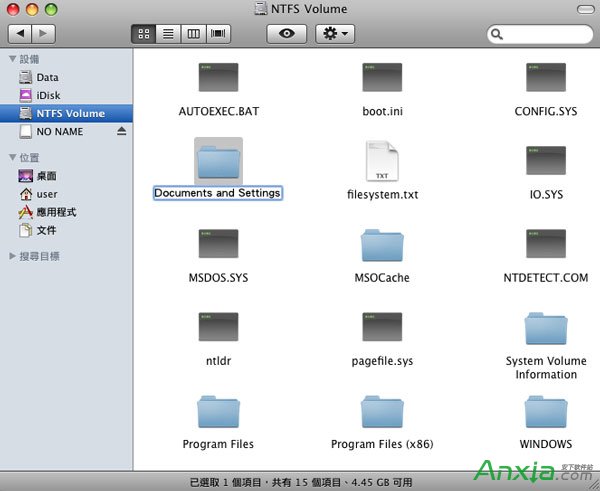Select the pagefile.sys file icon
600x491 pixels.
[x=382, y=327]
